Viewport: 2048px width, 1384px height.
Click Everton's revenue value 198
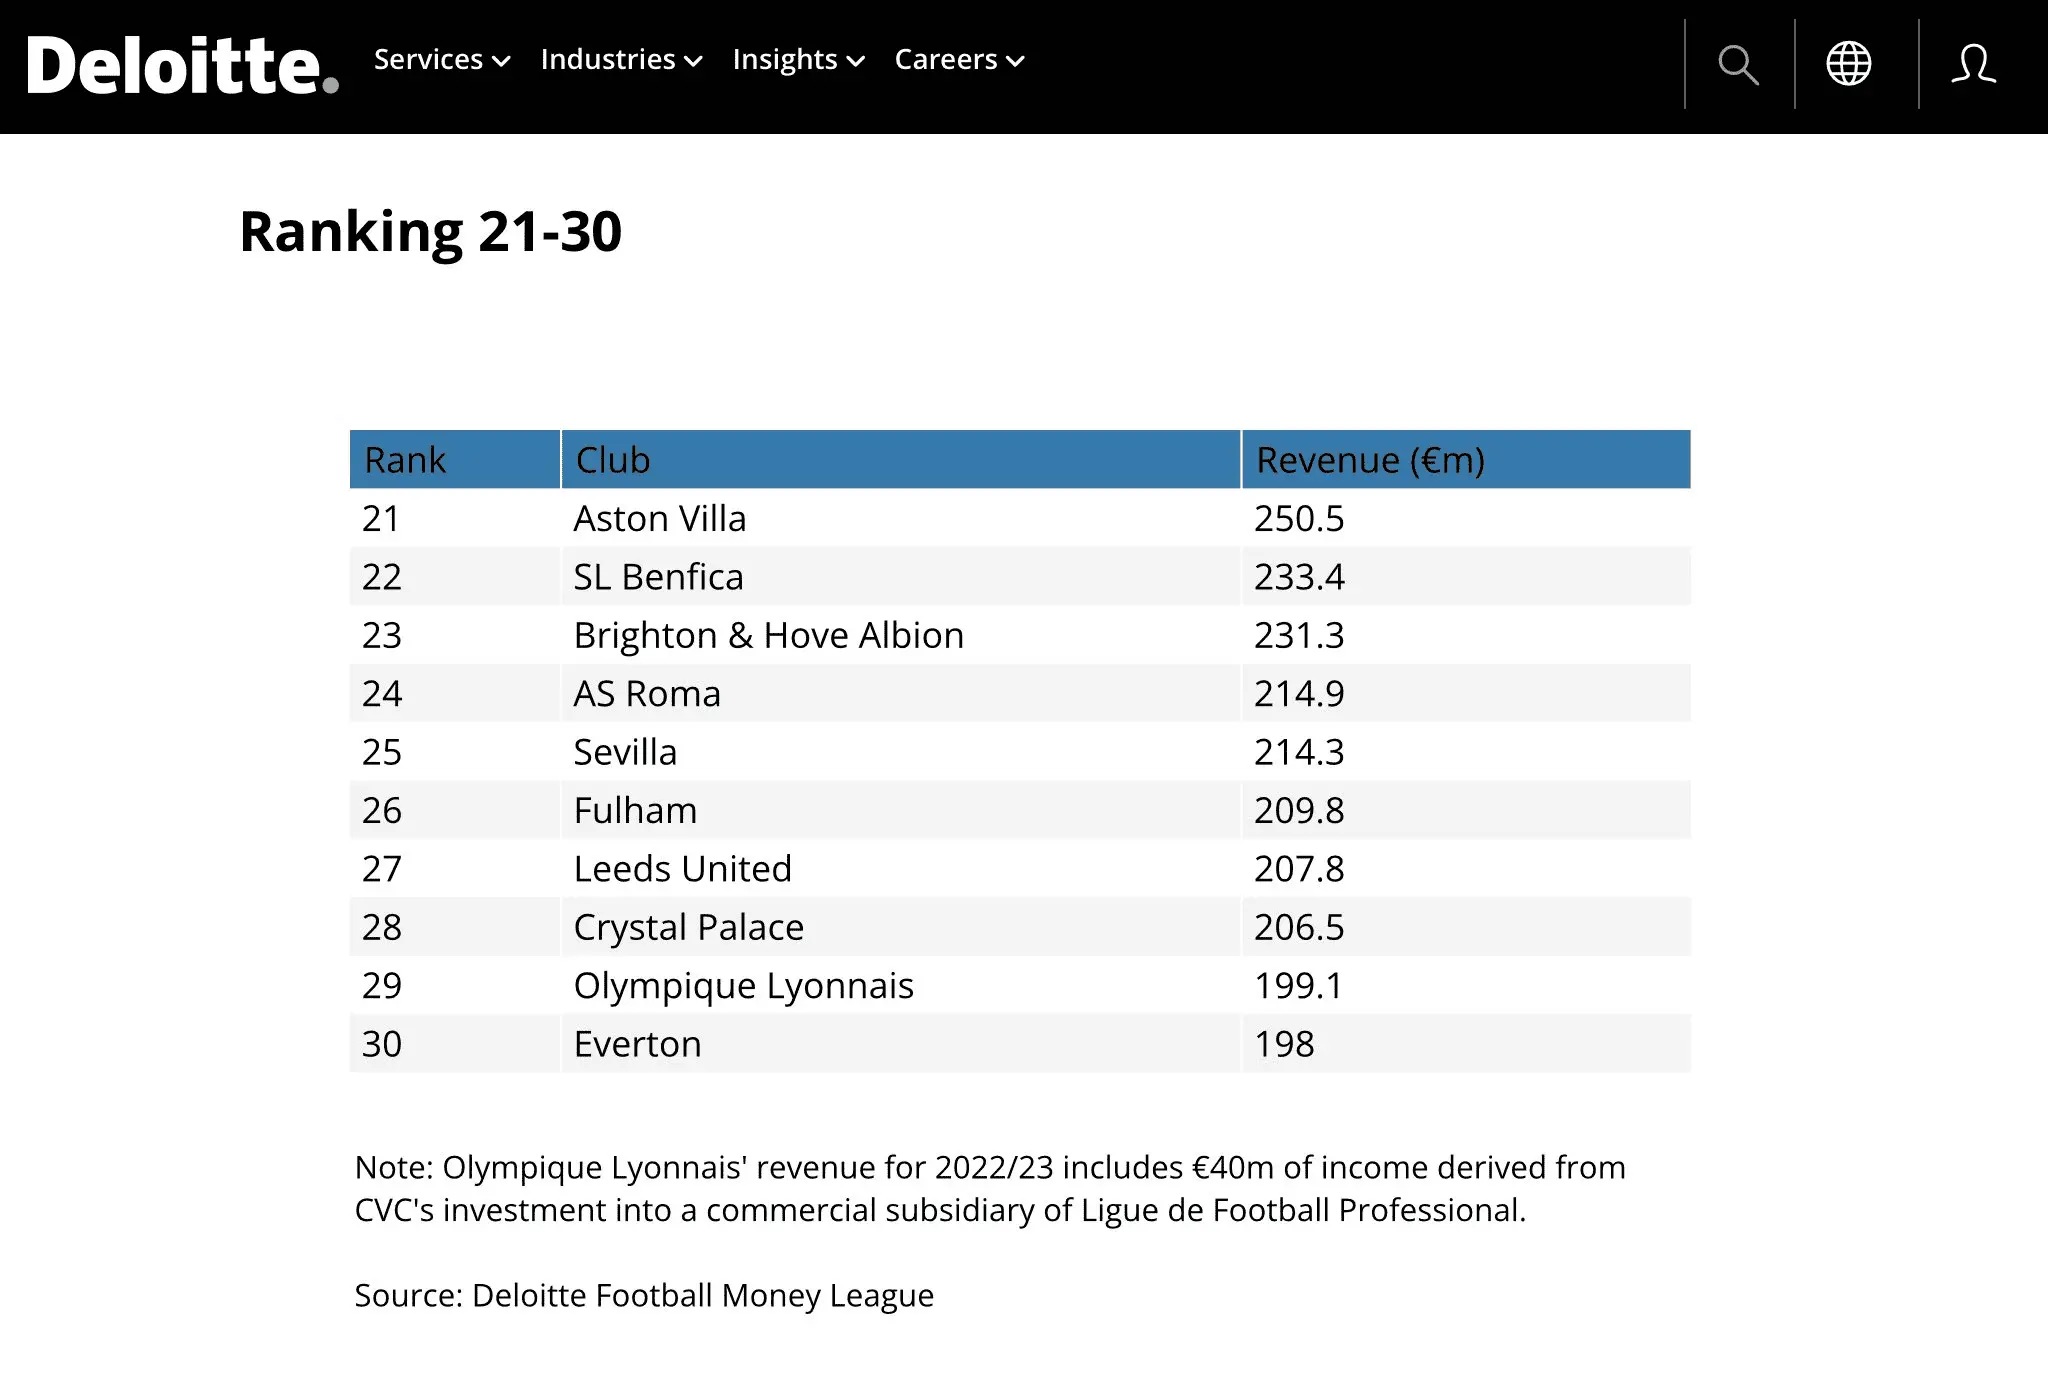(x=1284, y=1044)
